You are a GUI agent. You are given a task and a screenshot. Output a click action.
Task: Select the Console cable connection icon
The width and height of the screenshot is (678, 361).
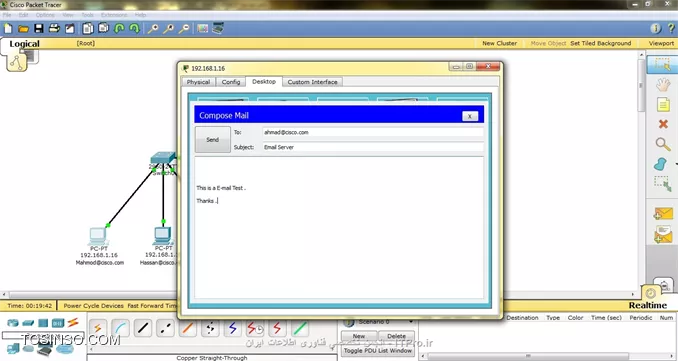120,329
